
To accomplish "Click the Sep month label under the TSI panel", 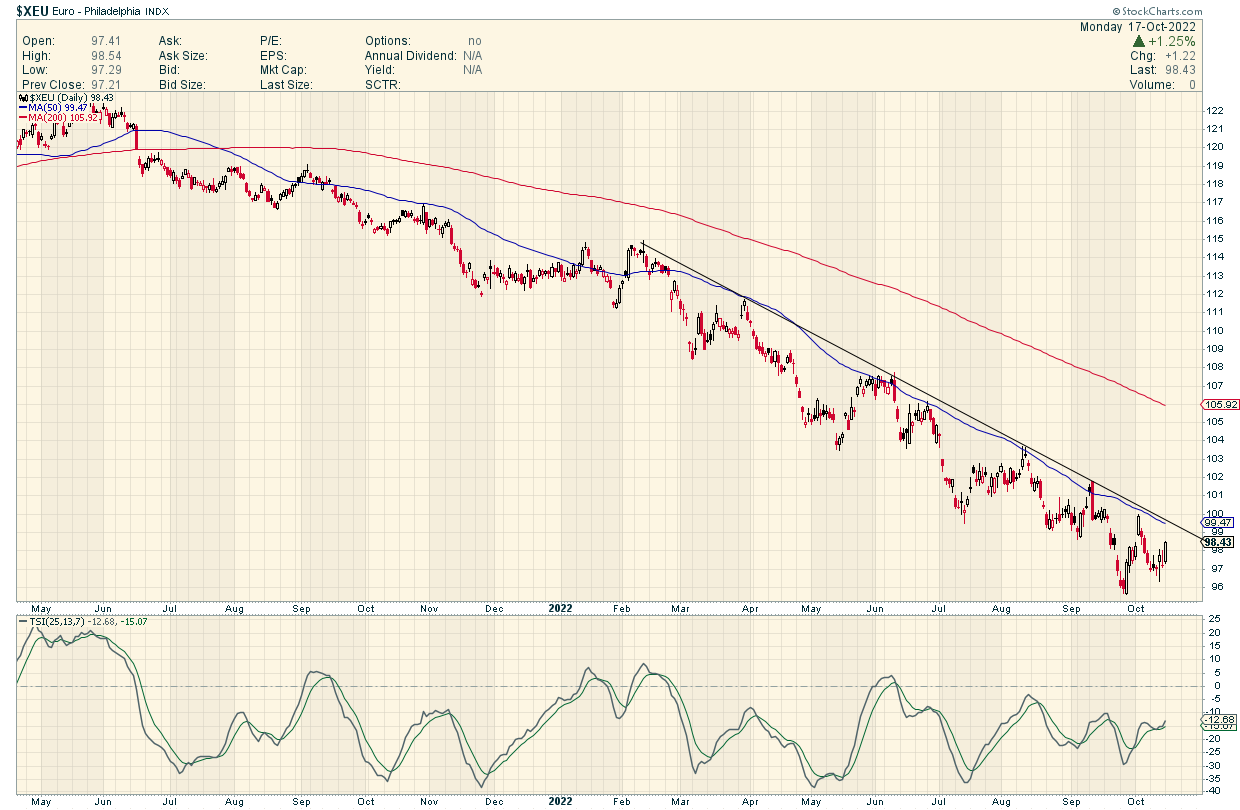I will click(1072, 801).
